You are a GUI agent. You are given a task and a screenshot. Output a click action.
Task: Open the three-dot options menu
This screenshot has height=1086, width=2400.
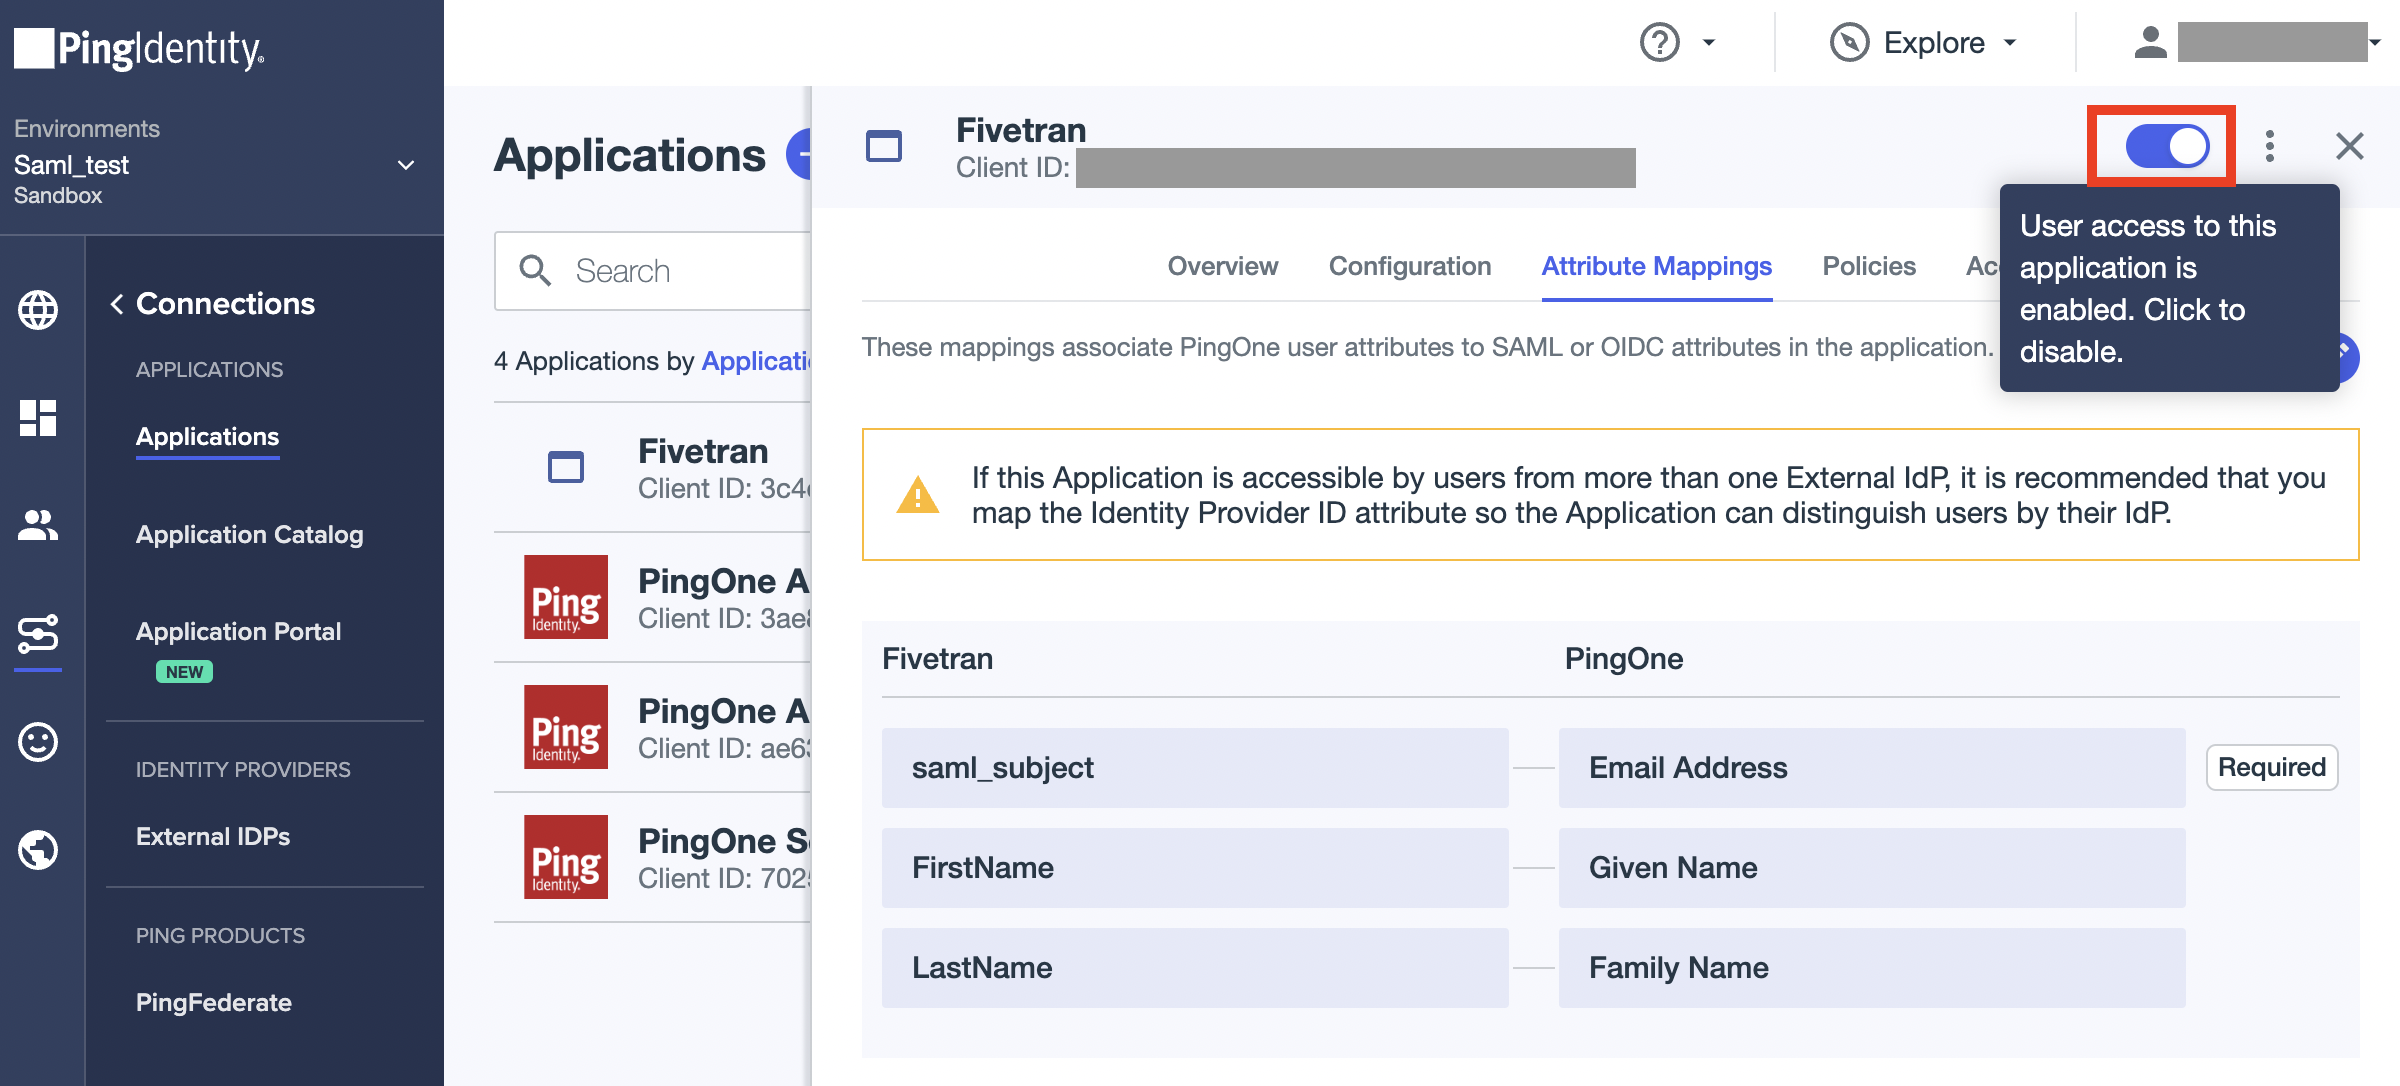[x=2273, y=145]
